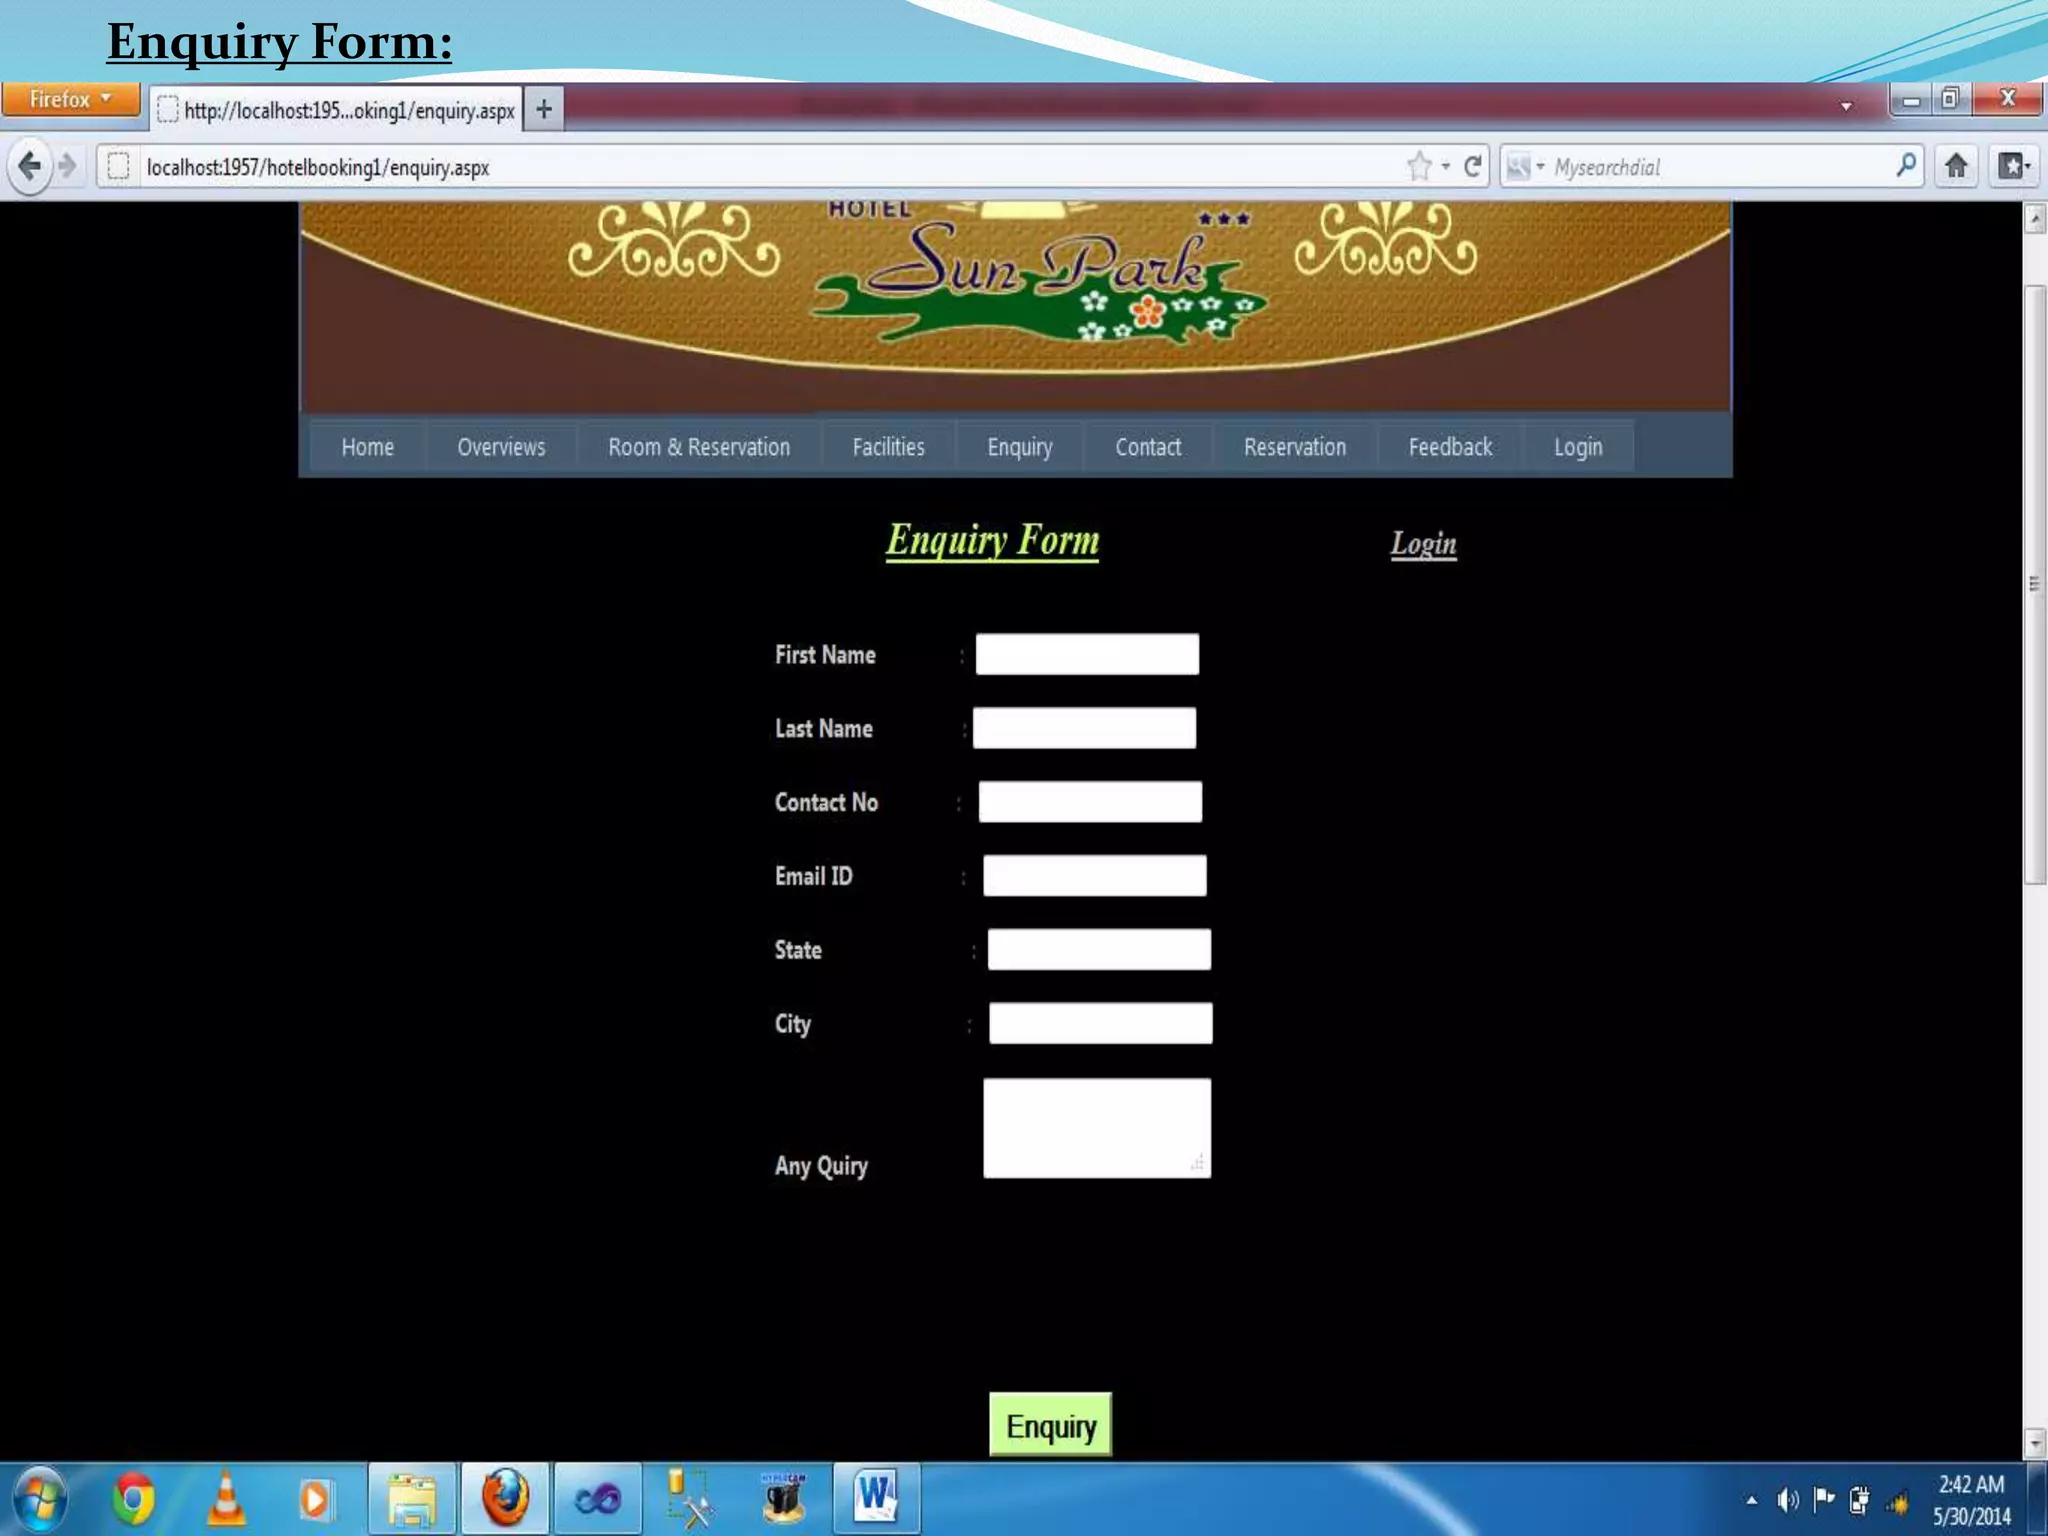This screenshot has height=1536, width=2048.
Task: Click the taskbar clock 2:42 AM
Action: 1971,1500
